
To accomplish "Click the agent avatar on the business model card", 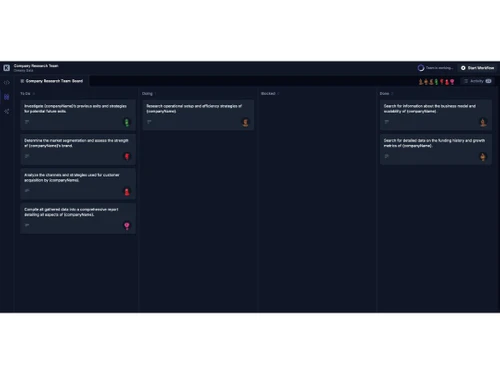I will (483, 122).
